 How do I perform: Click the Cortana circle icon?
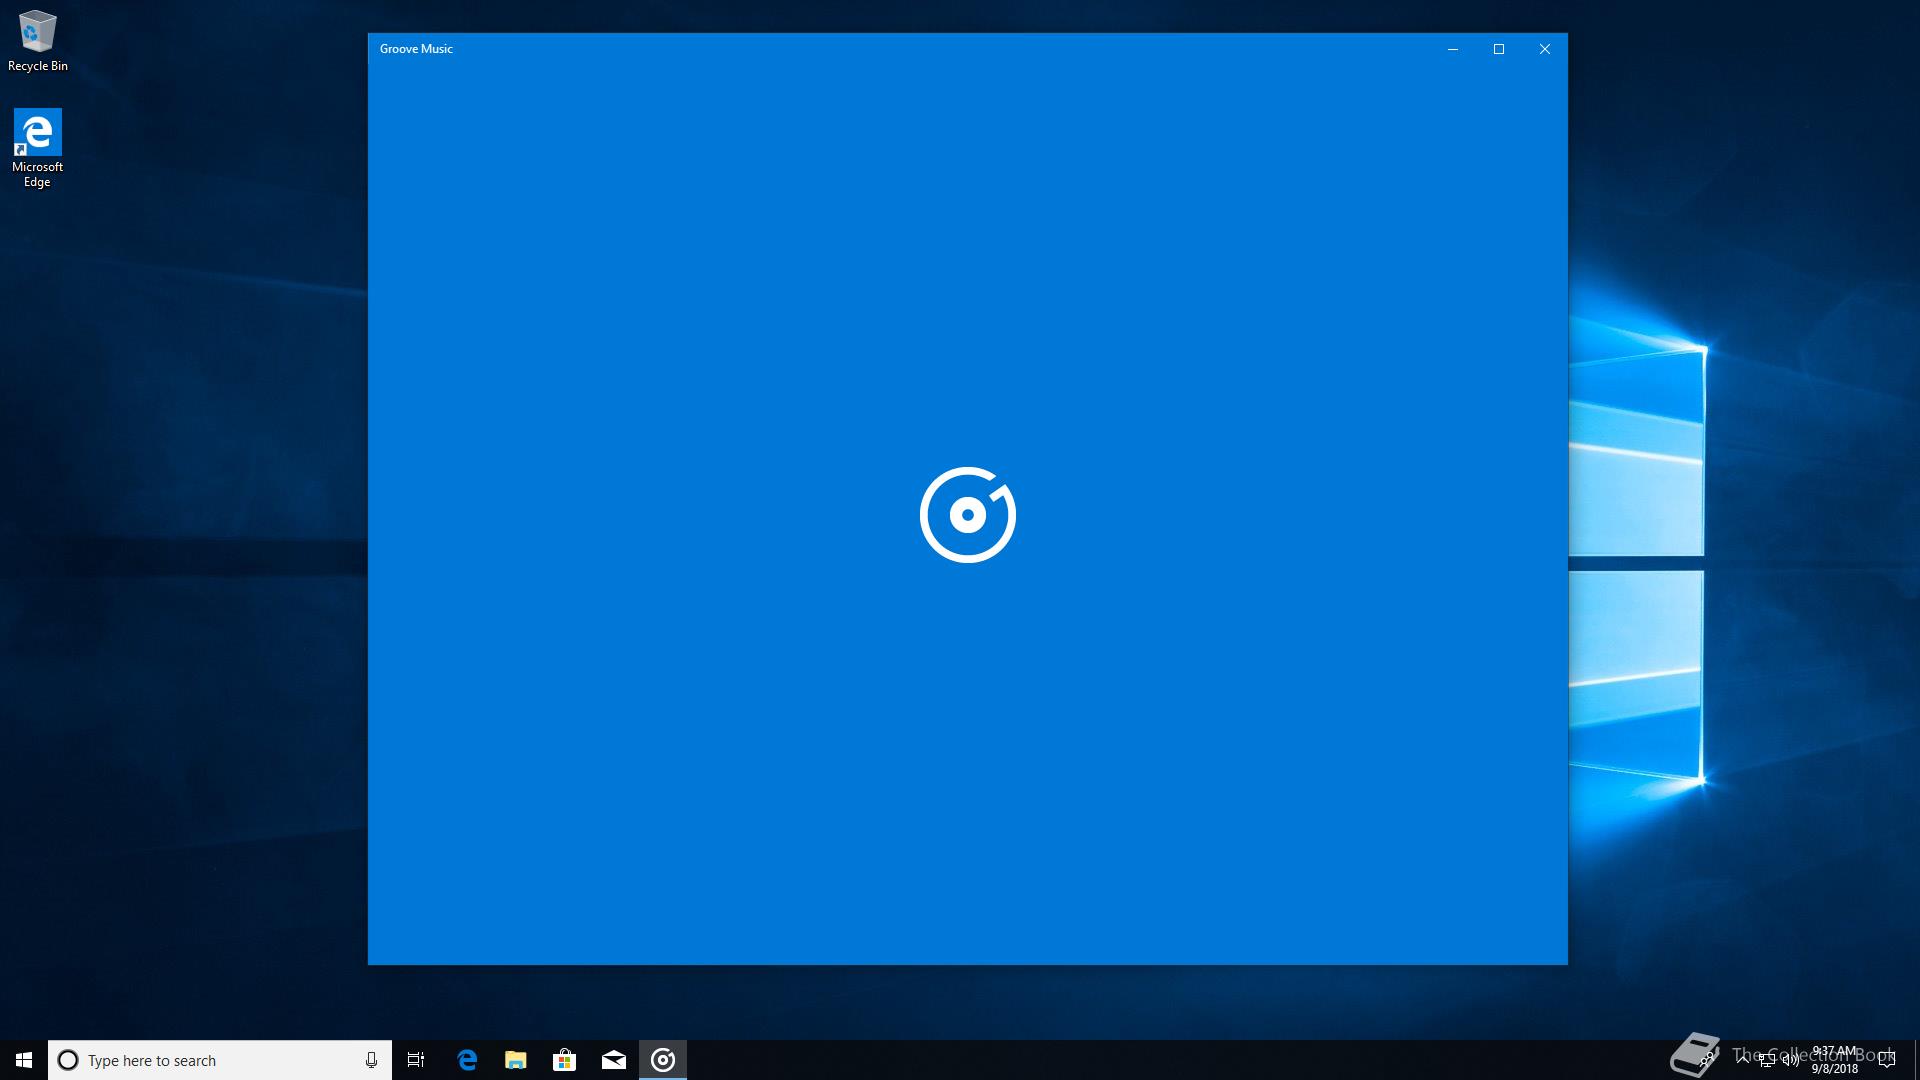point(68,1060)
